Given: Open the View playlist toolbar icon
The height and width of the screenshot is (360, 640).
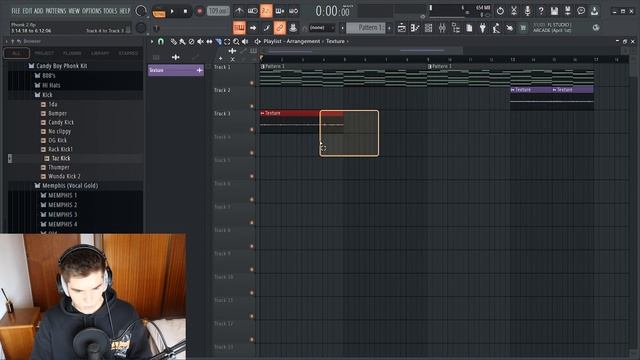Looking at the screenshot, I should (402, 28).
